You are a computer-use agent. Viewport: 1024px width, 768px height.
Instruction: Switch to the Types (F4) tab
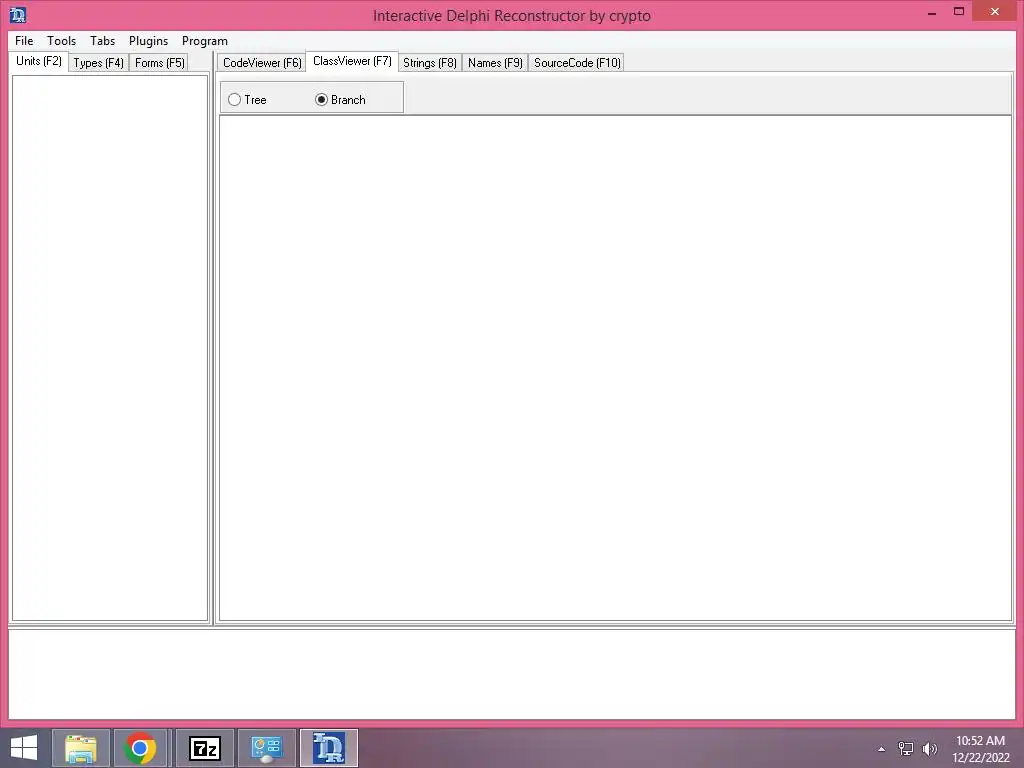pos(99,63)
